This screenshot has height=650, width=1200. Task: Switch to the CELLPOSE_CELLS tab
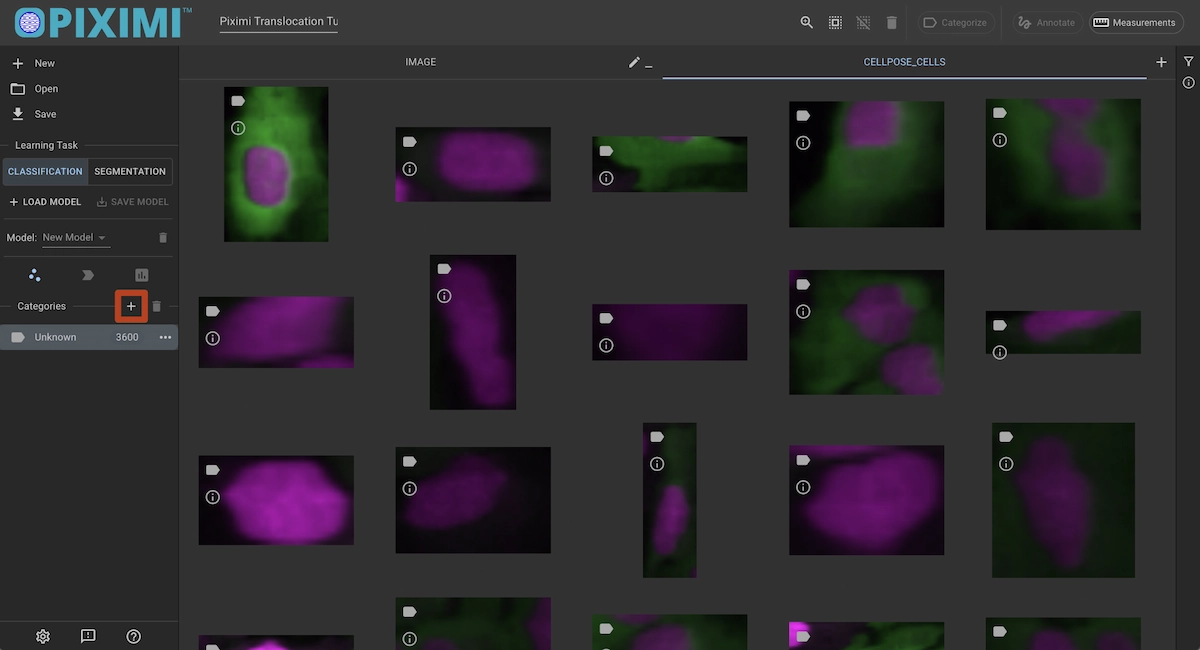point(904,62)
